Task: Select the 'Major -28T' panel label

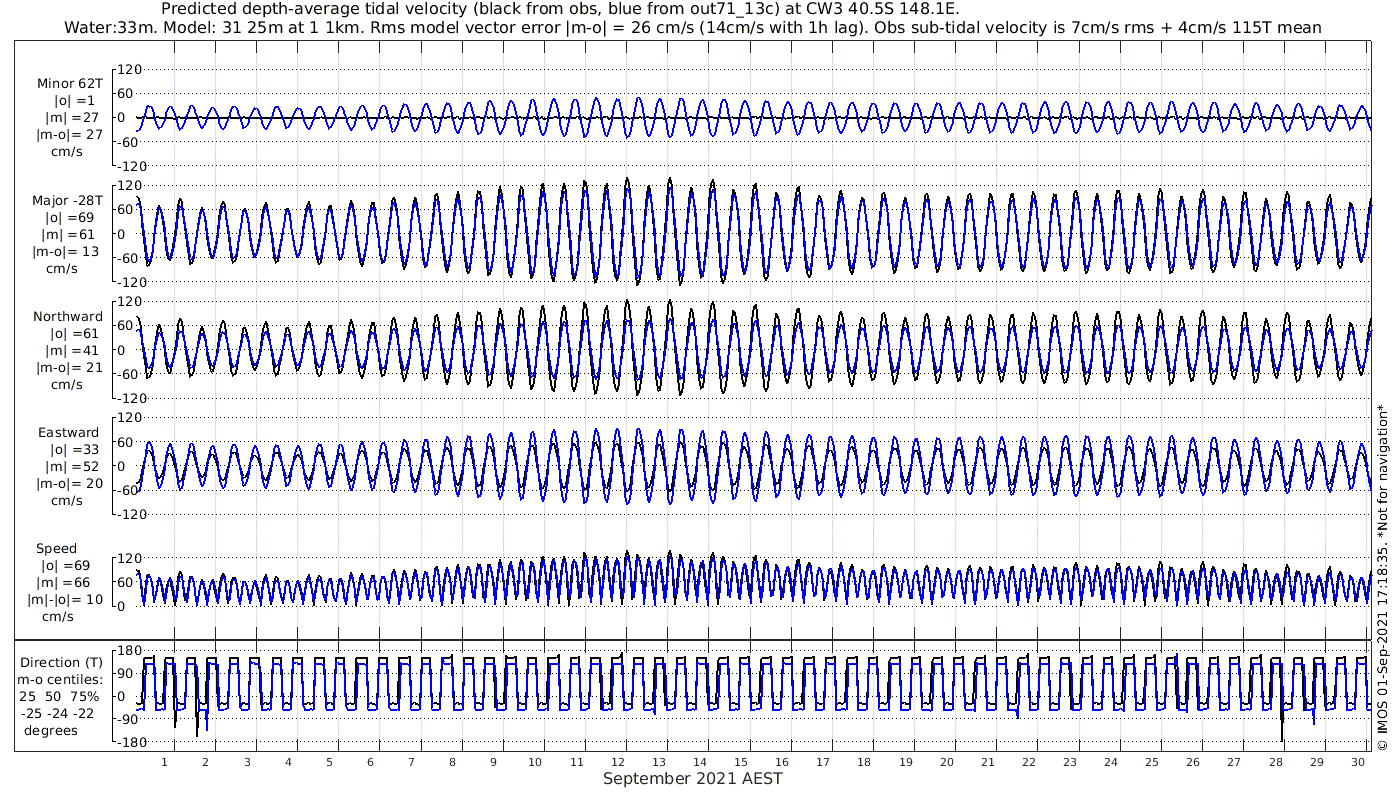Action: [x=67, y=200]
